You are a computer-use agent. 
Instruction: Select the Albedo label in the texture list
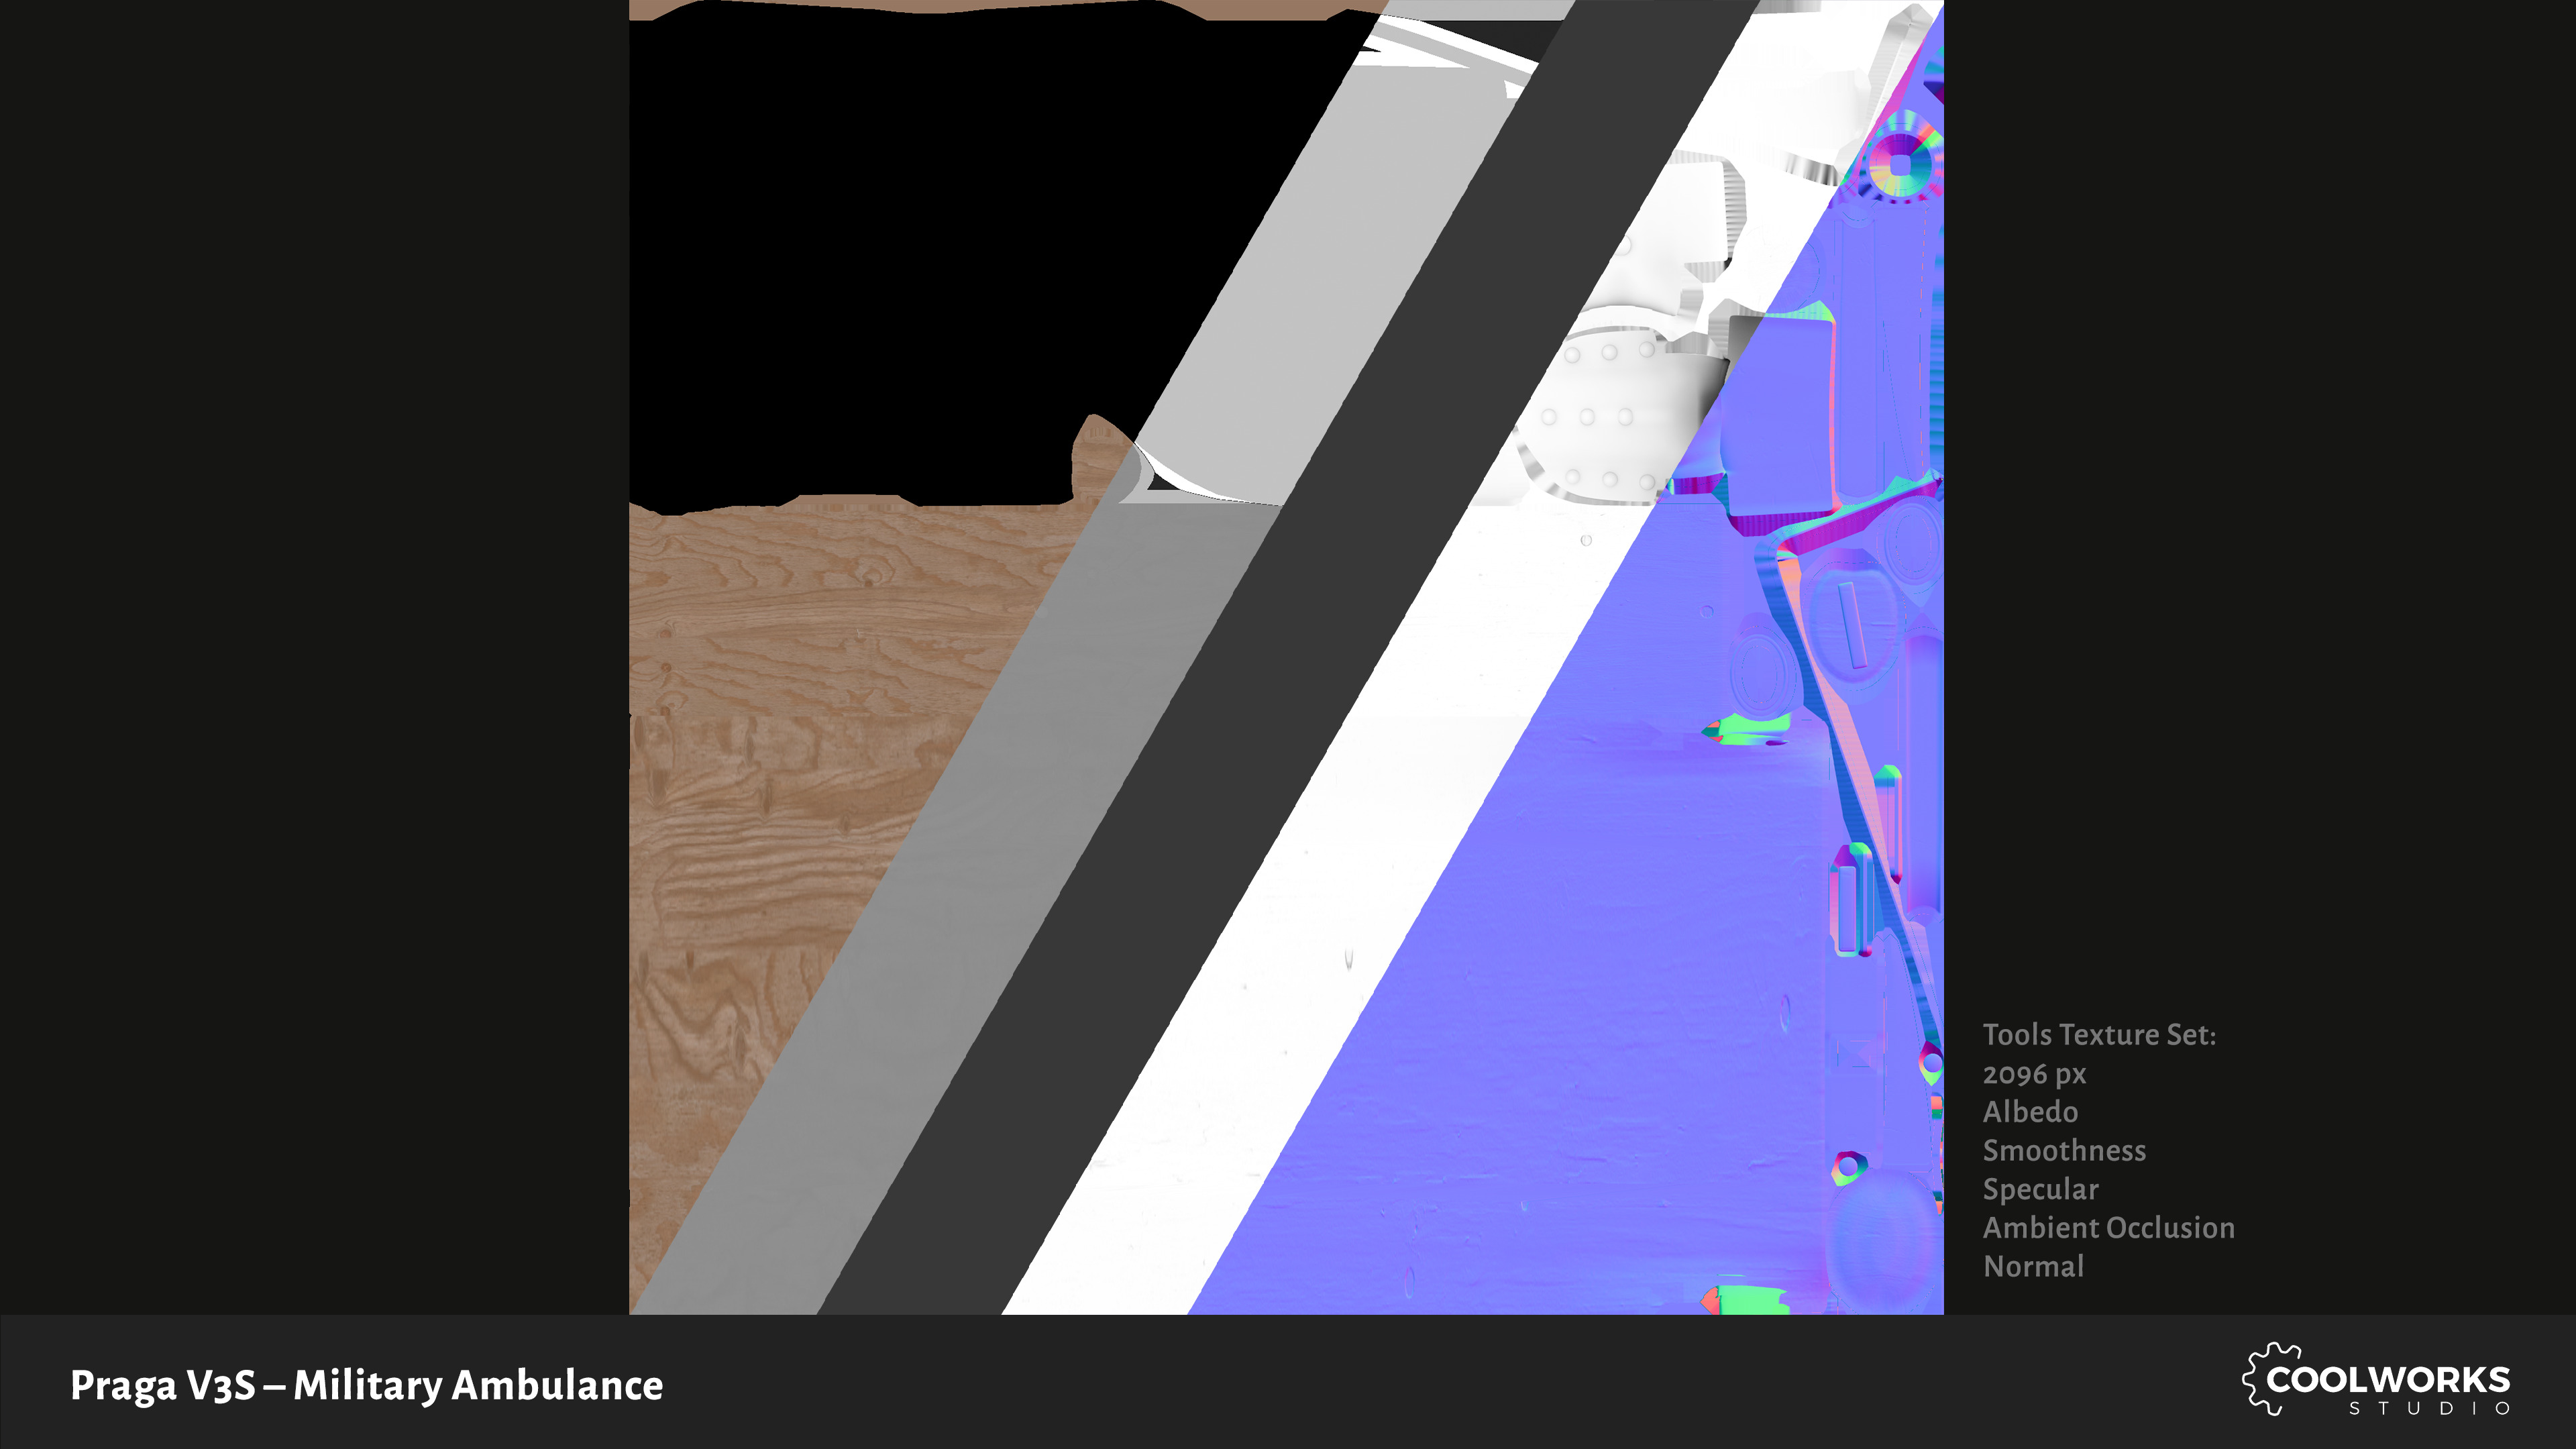click(2030, 1112)
